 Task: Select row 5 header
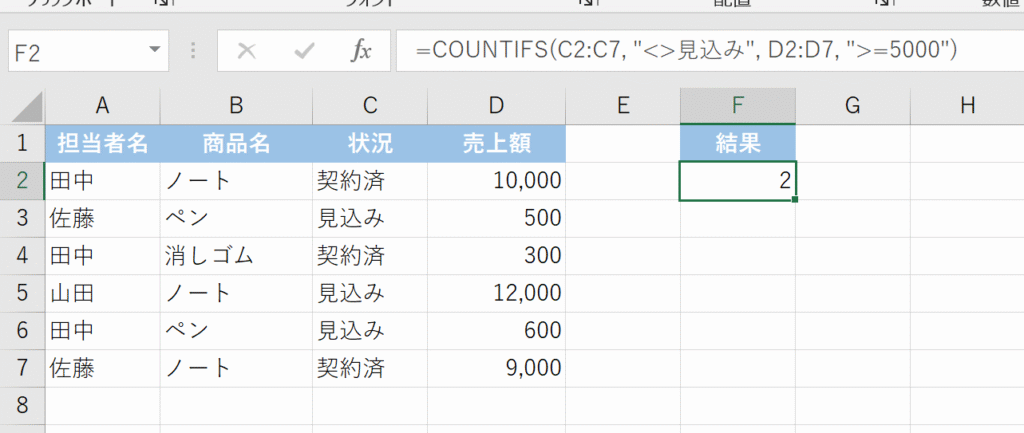(x=22, y=293)
